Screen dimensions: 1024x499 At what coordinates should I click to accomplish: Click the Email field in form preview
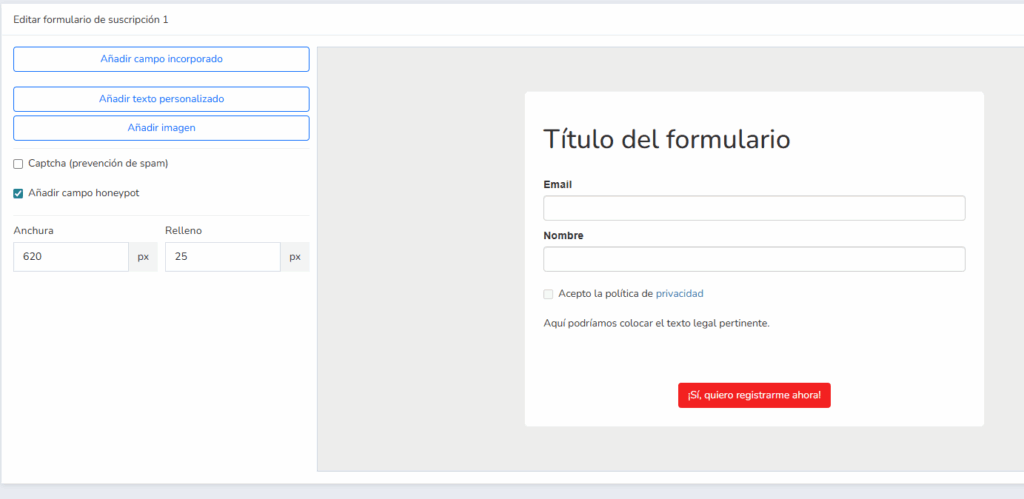coord(754,208)
